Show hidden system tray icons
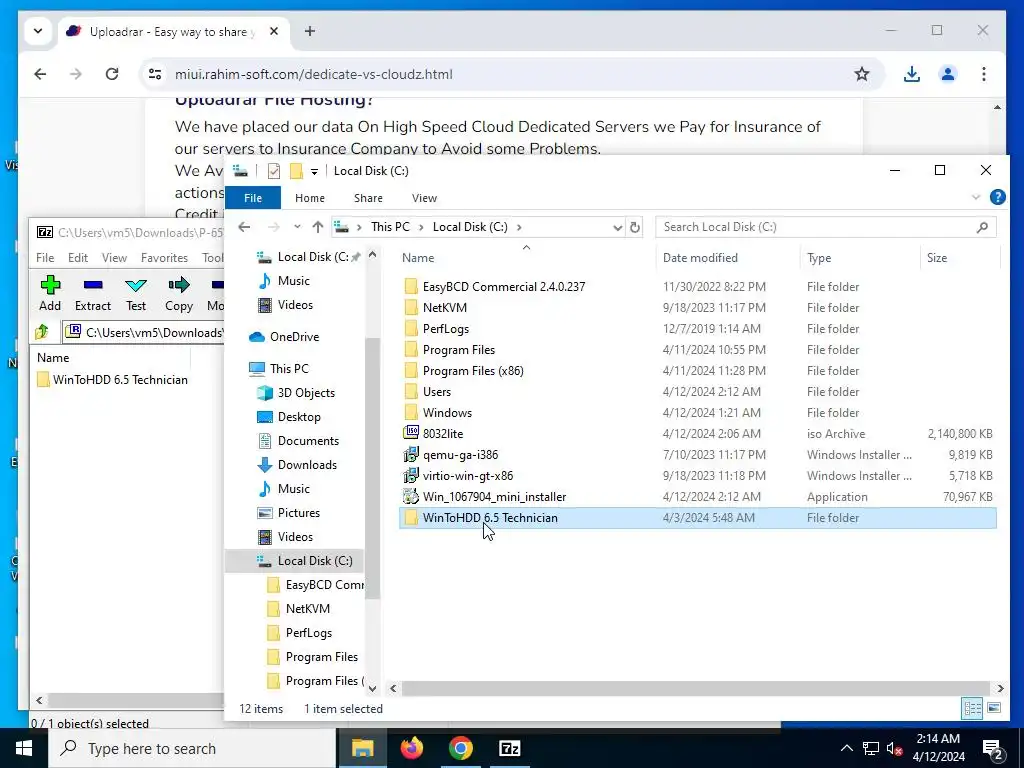 [846, 748]
